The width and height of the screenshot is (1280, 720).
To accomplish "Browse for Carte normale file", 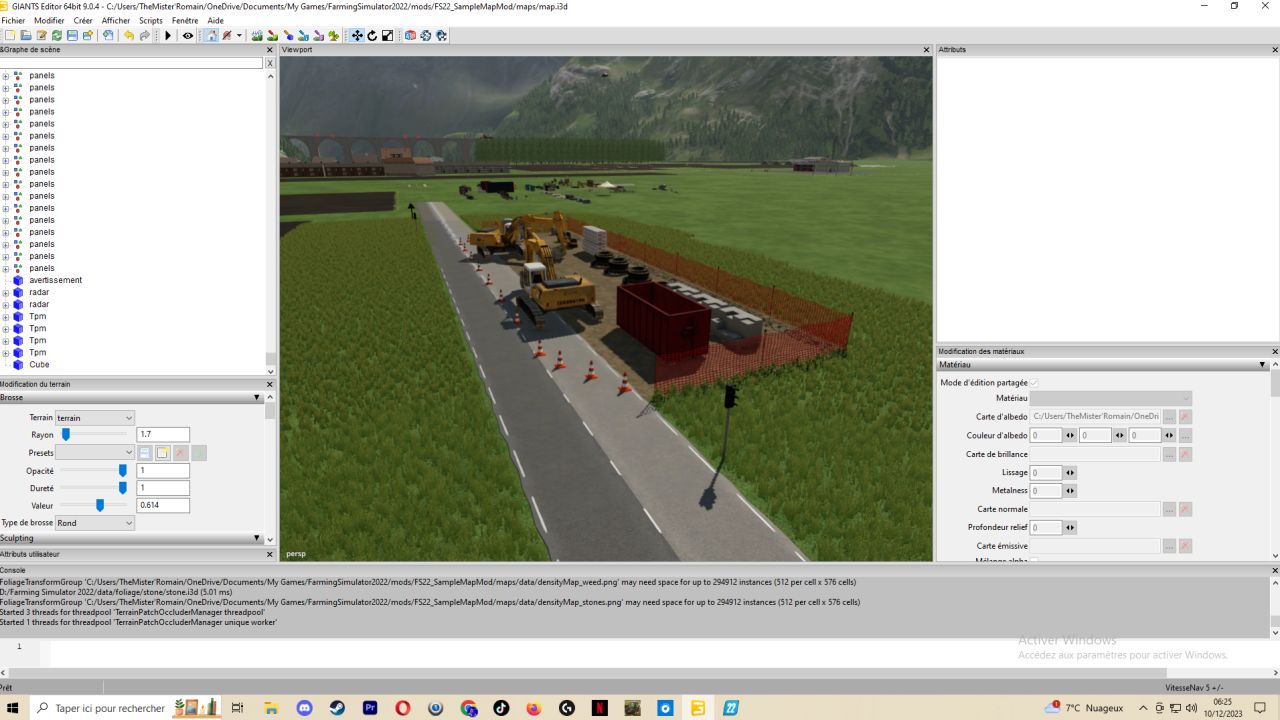I will click(x=1169, y=509).
